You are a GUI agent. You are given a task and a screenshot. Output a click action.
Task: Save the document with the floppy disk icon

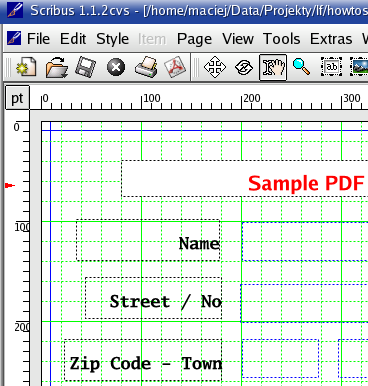[x=86, y=67]
